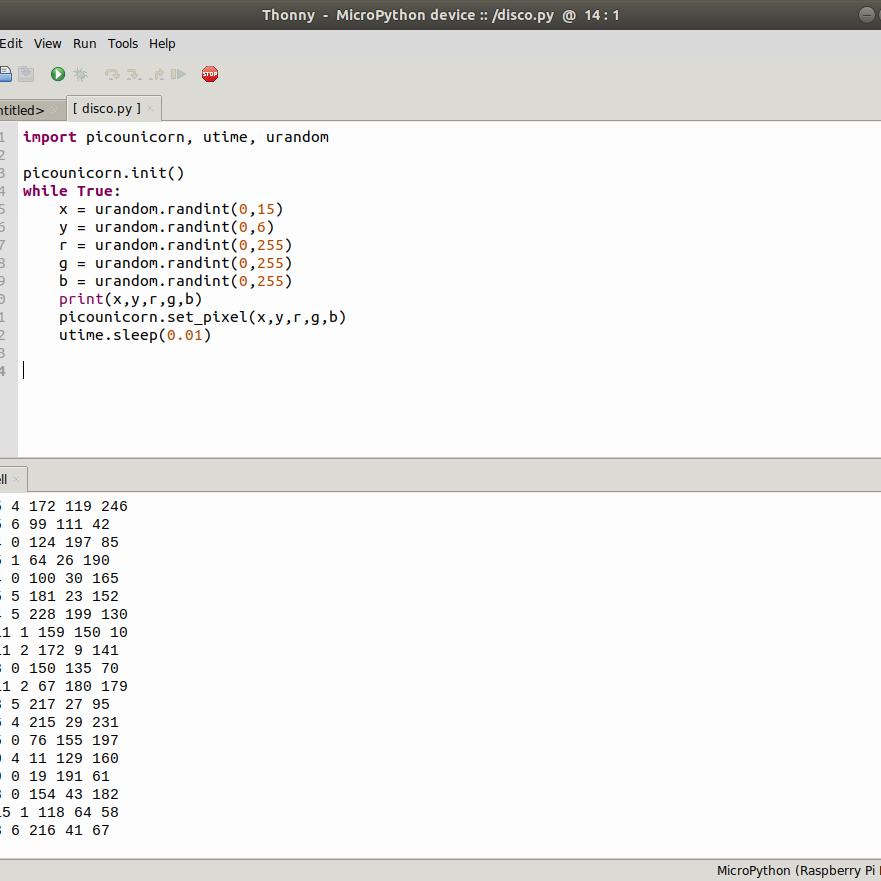Click the Thonny window title bar text
The height and width of the screenshot is (881, 881).
click(x=440, y=15)
